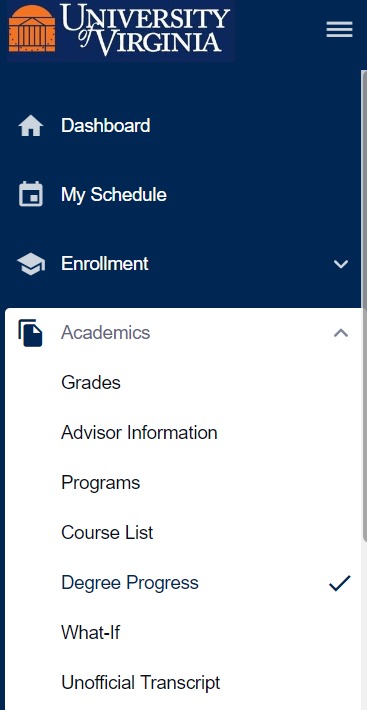Image resolution: width=367 pixels, height=710 pixels.
Task: Expand the Enrollment chevron
Action: [x=341, y=264]
